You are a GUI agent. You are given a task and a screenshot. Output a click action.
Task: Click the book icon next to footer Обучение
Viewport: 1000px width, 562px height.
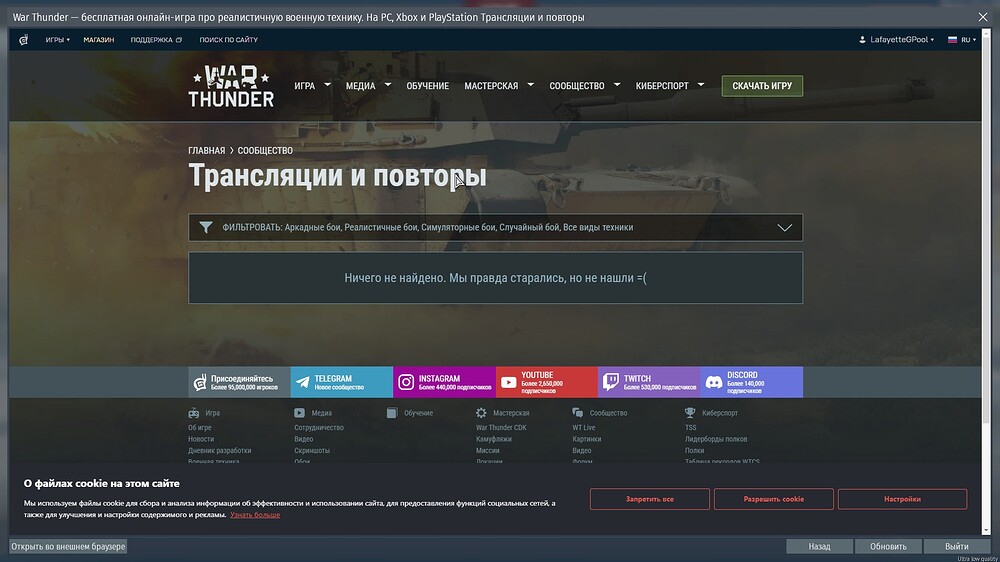click(x=392, y=413)
